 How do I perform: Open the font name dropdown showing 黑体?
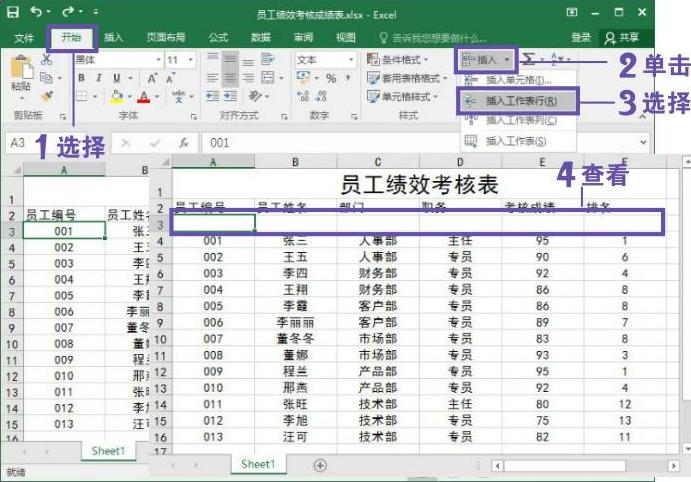pos(116,60)
